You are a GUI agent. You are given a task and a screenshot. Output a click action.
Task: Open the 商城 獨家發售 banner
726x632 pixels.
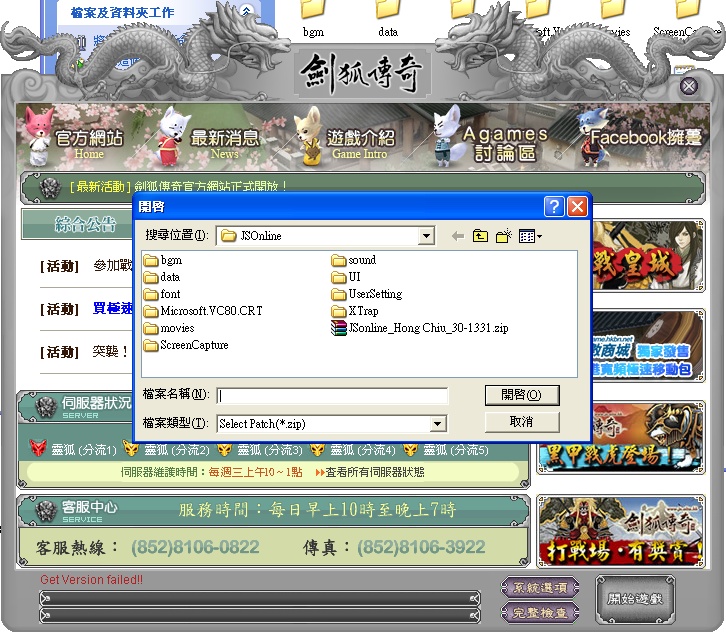[649, 345]
